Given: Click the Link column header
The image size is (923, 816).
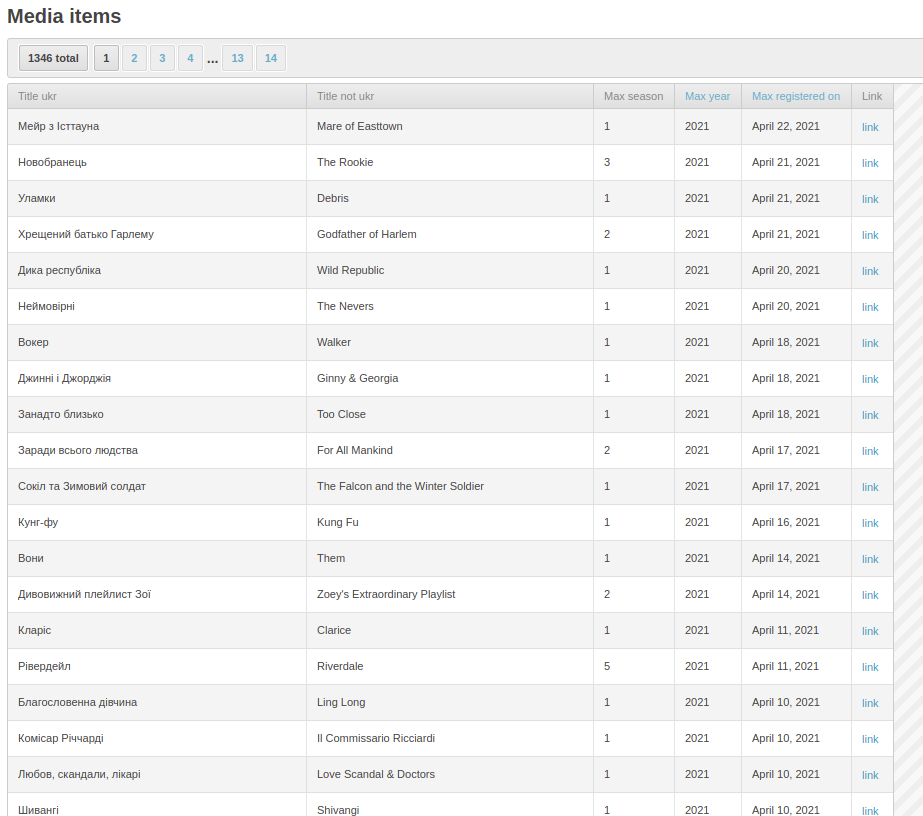Looking at the screenshot, I should pos(872,96).
